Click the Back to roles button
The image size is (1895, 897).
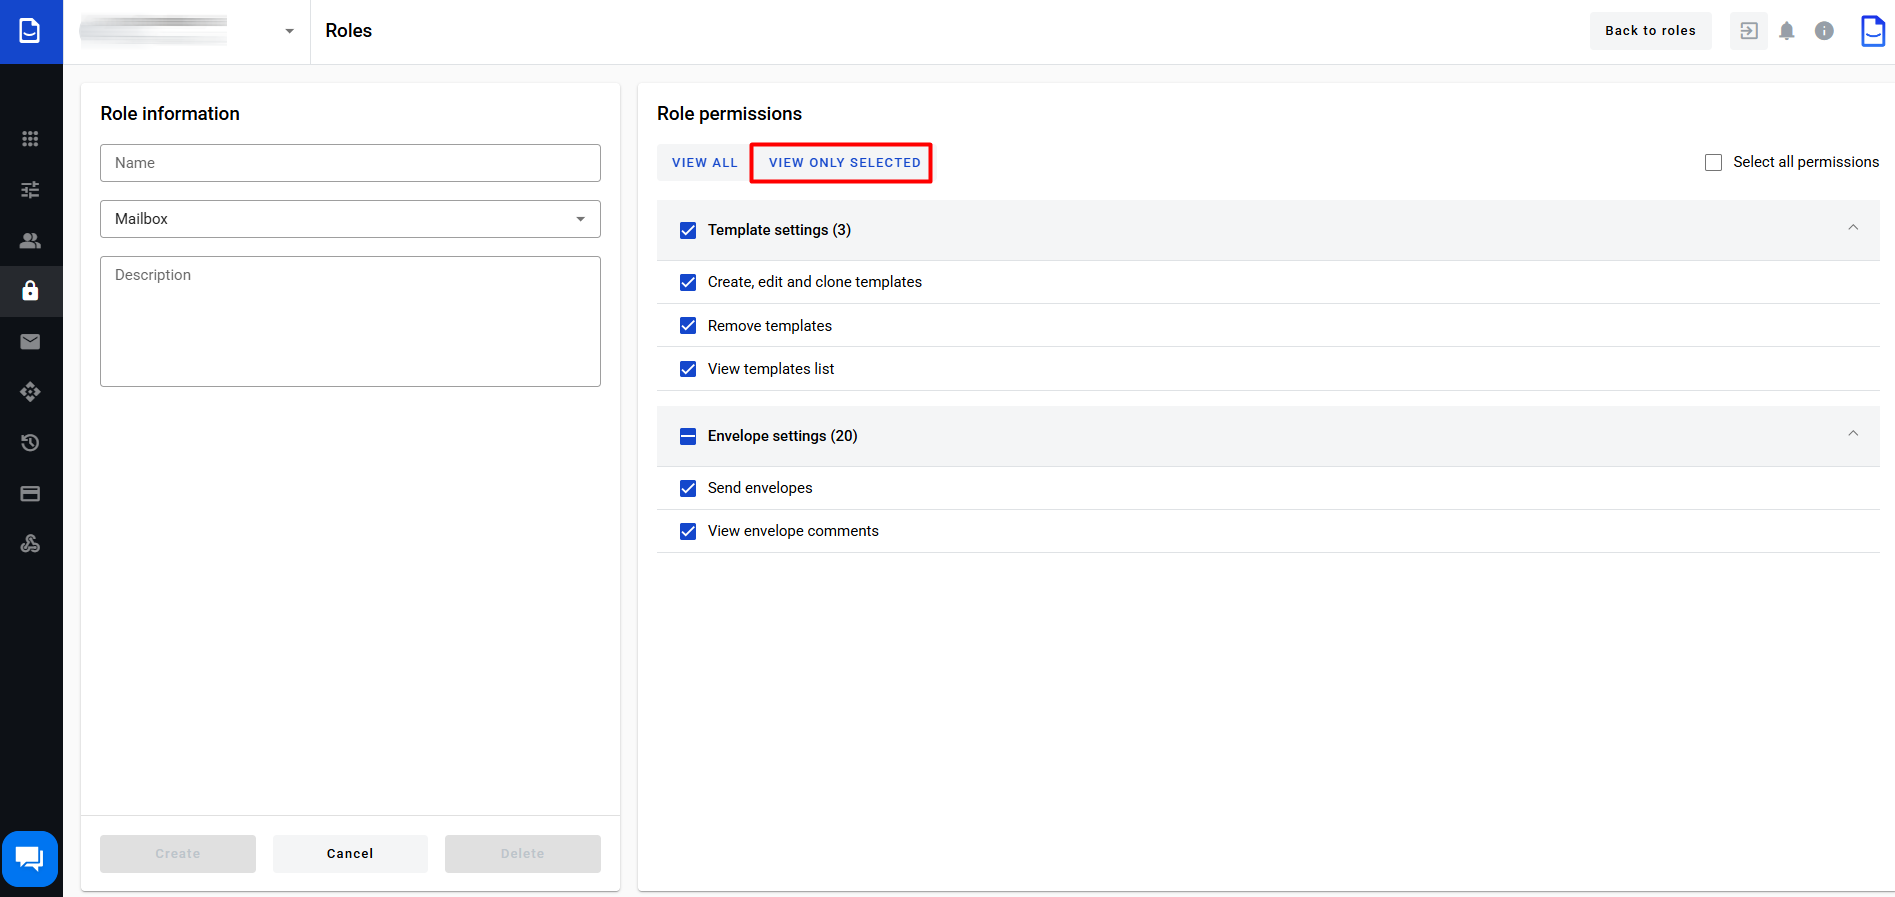[x=1650, y=31]
